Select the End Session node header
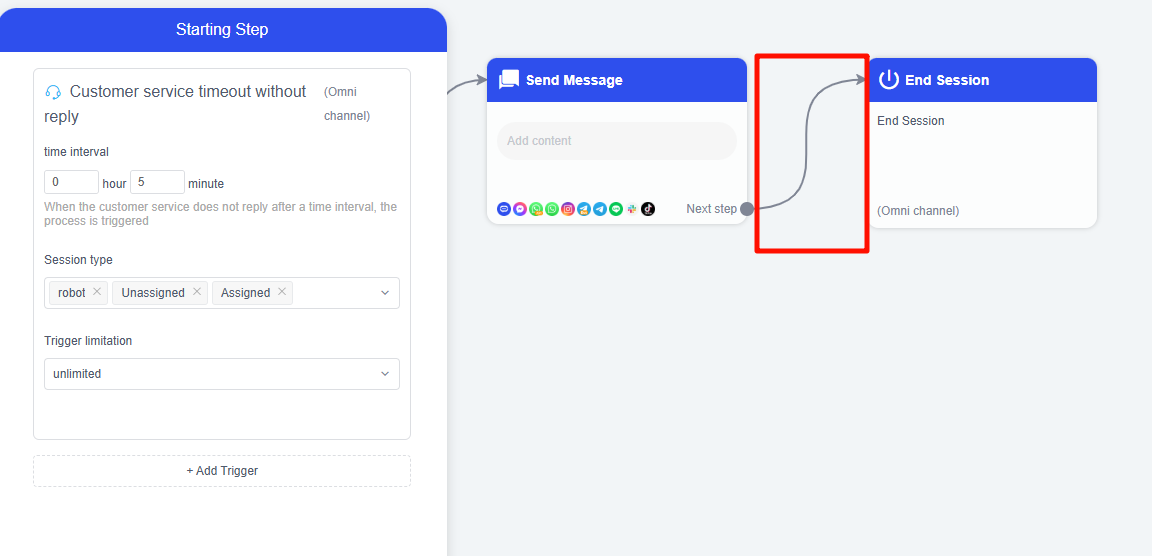 coord(982,80)
